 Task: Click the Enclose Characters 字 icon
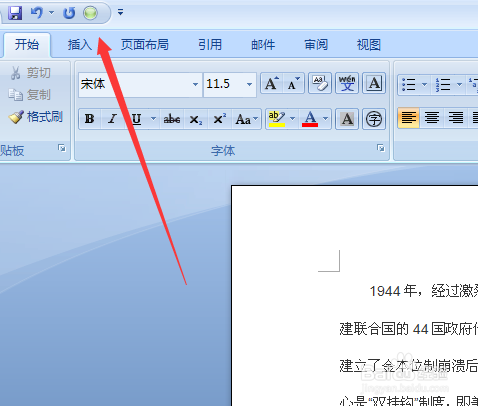374,119
